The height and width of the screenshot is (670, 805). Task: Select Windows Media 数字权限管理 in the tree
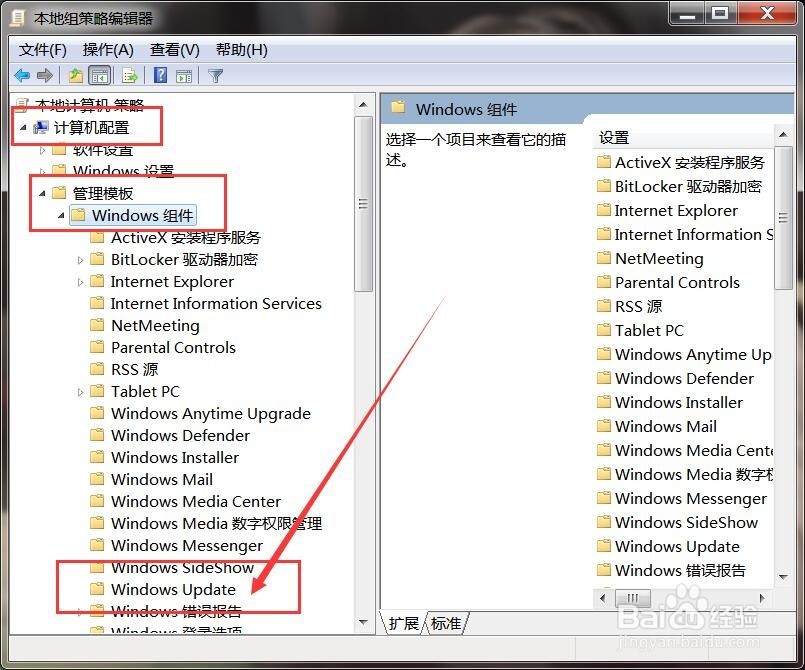point(216,523)
